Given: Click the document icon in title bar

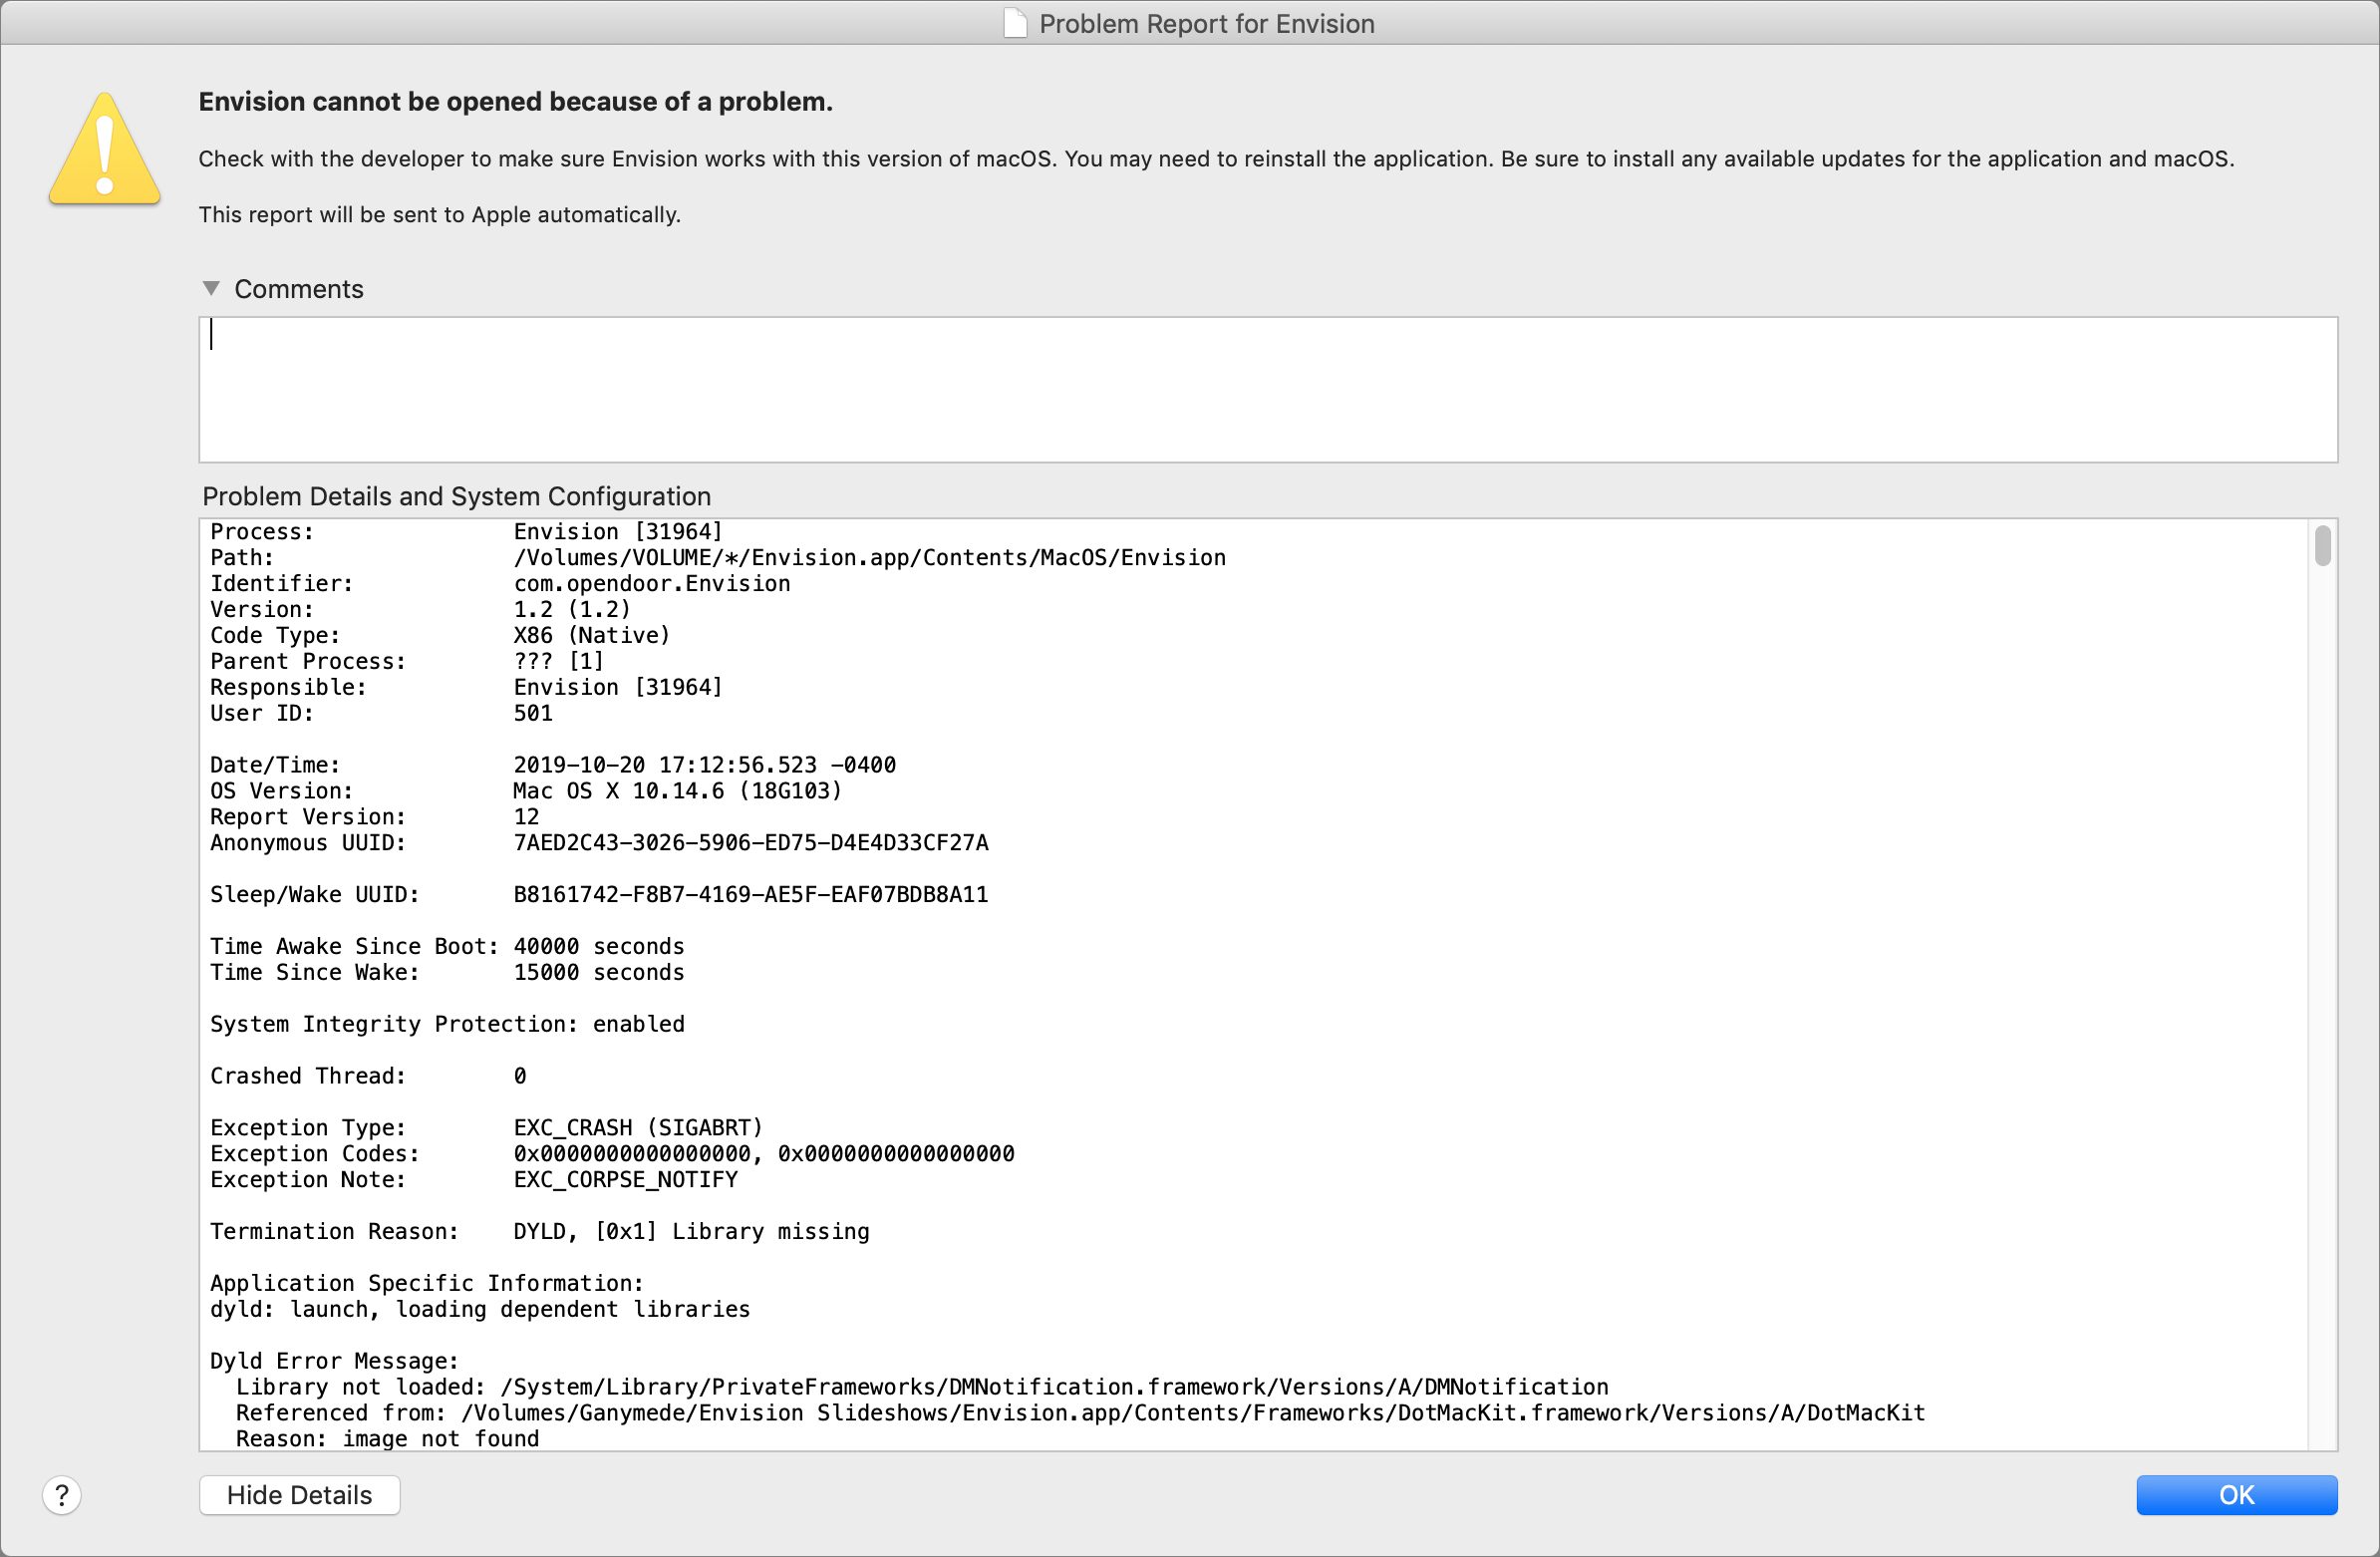Looking at the screenshot, I should pyautogui.click(x=1014, y=23).
